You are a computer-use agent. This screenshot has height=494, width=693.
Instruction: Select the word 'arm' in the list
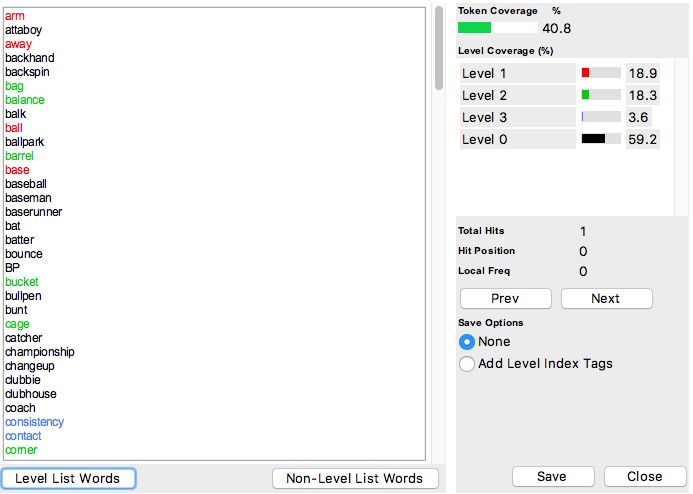pos(15,16)
